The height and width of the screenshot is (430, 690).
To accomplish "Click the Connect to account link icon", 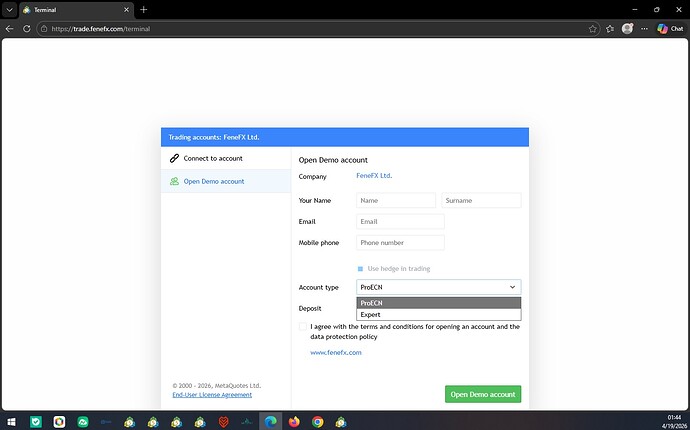I will click(x=174, y=158).
